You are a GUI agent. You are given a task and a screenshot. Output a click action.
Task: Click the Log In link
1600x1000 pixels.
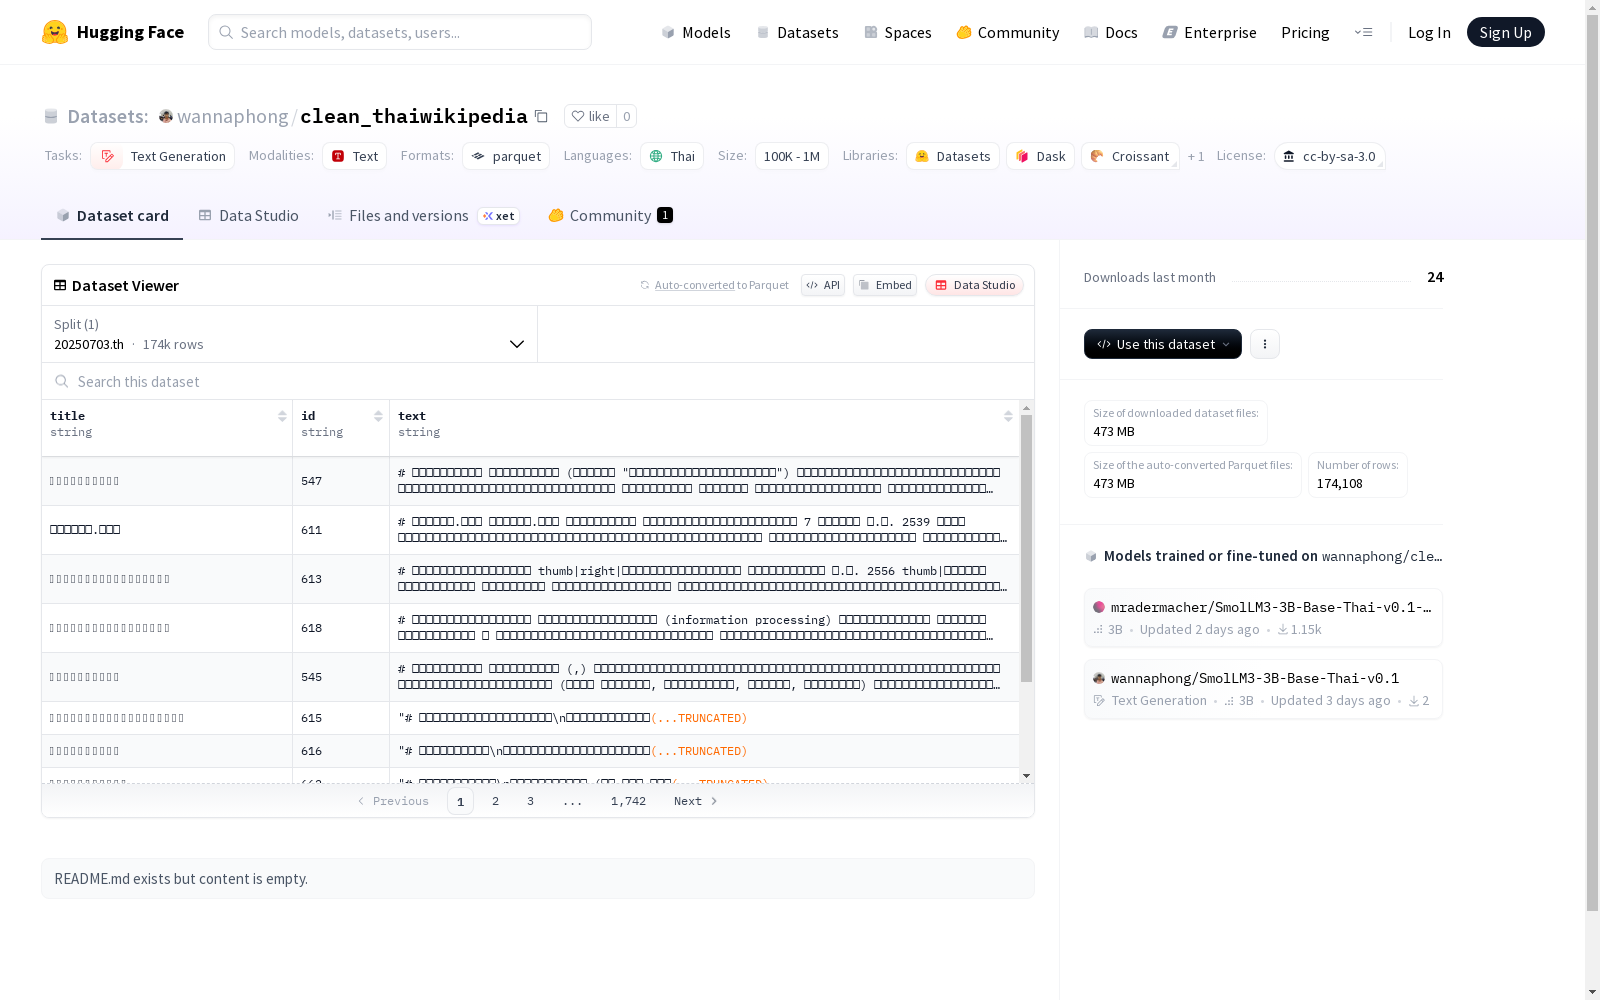pyautogui.click(x=1429, y=32)
